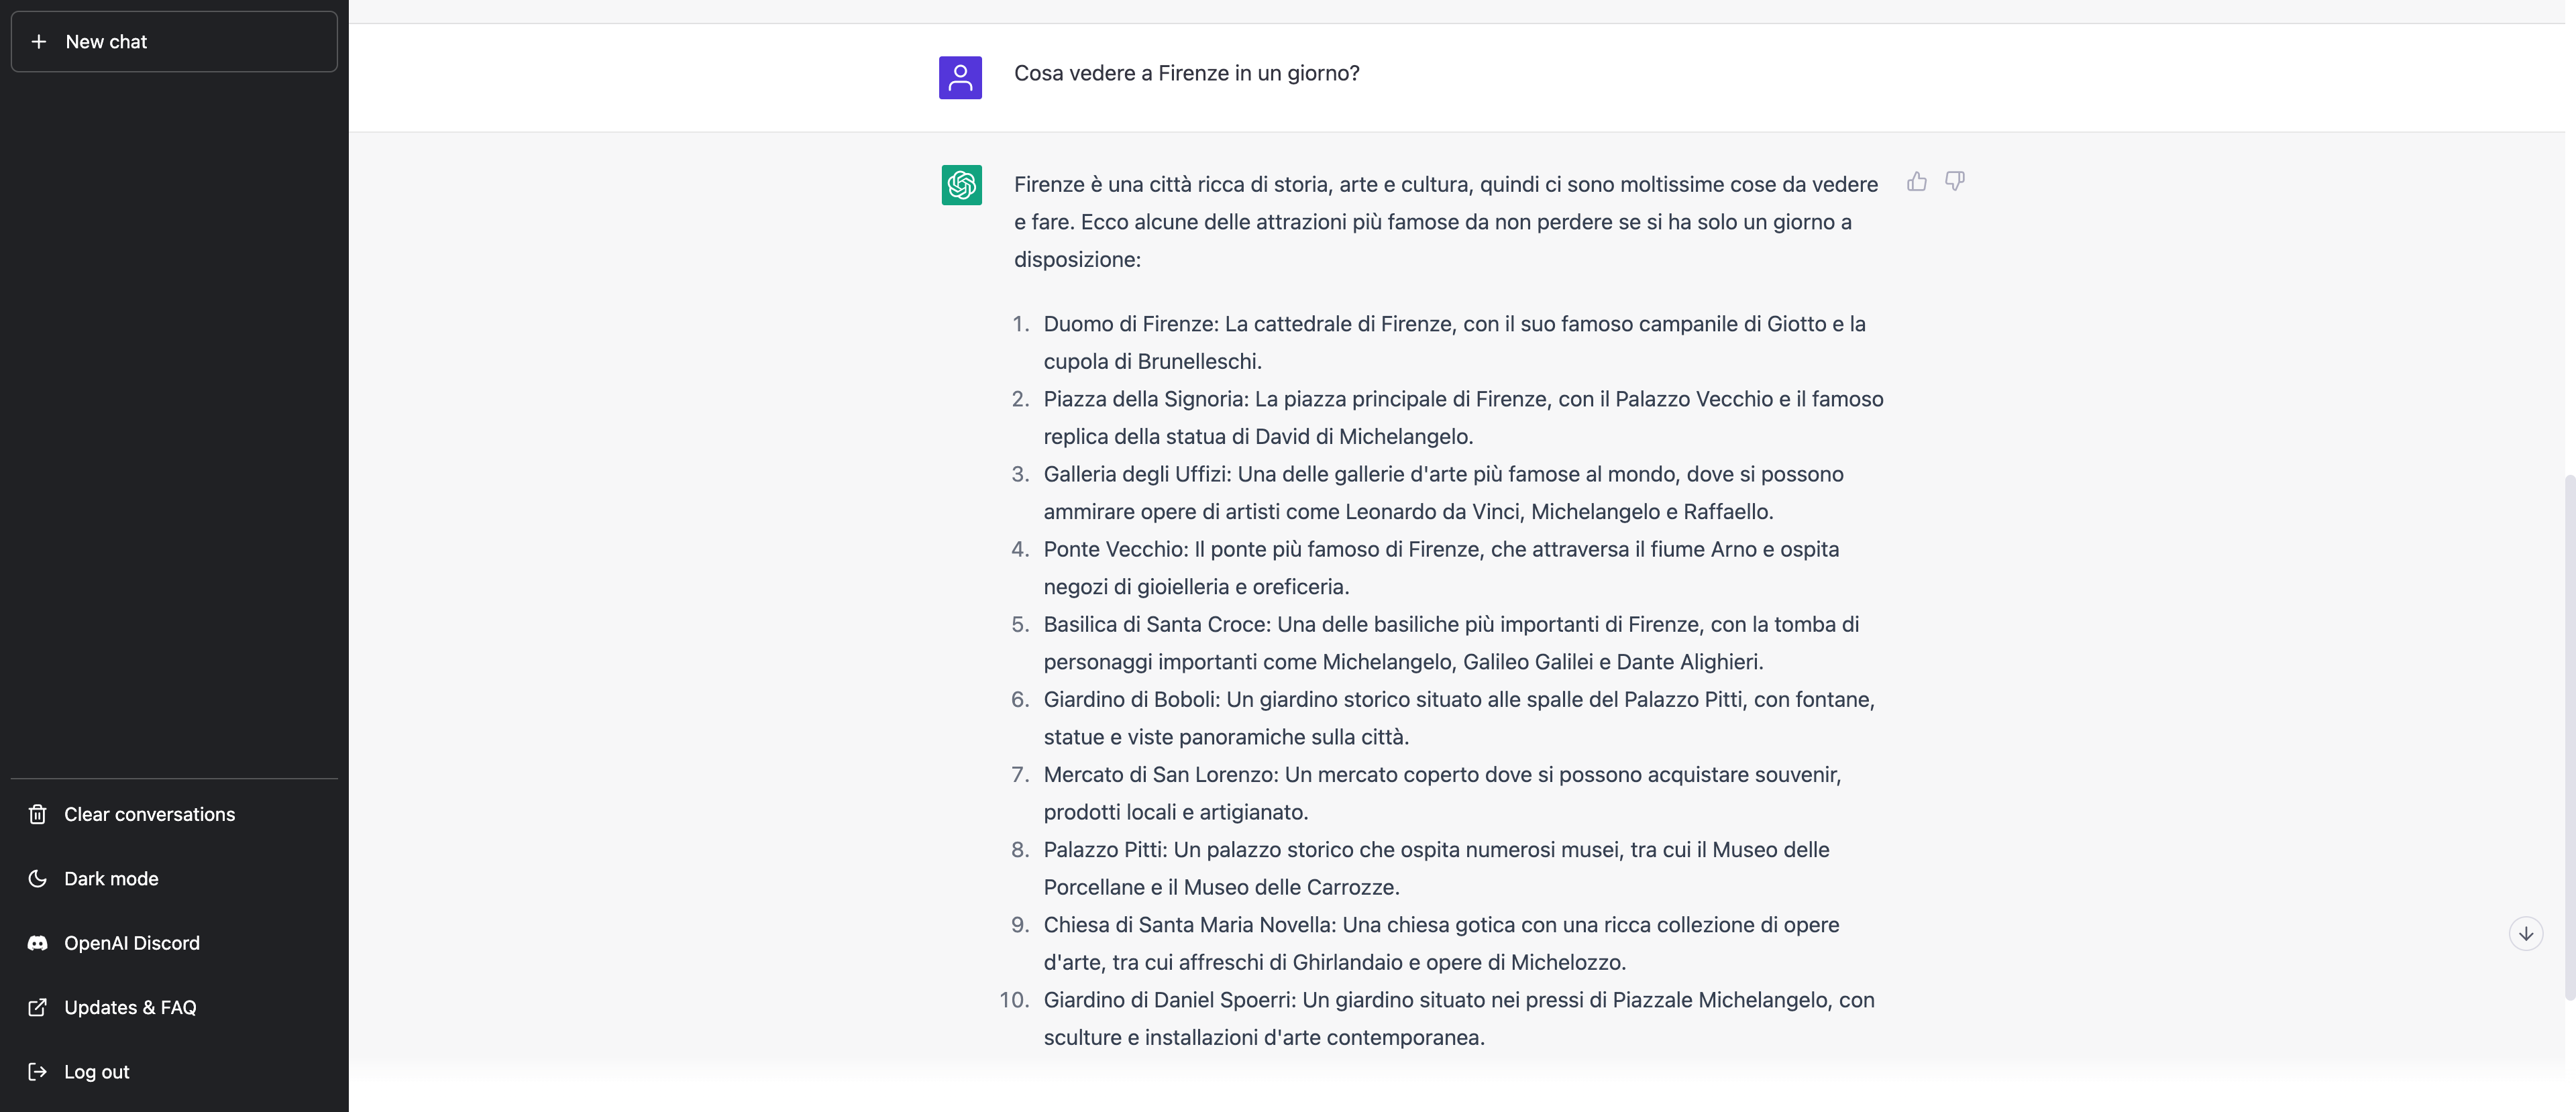Open Updates & FAQ page

tap(174, 1007)
